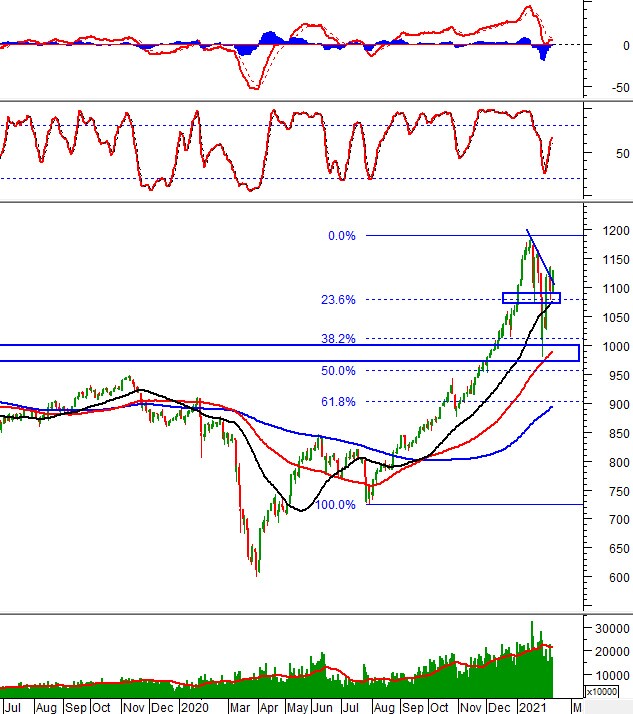Click the 0.0% Fibonacci level label
Viewport: 633px width, 714px height.
point(342,236)
